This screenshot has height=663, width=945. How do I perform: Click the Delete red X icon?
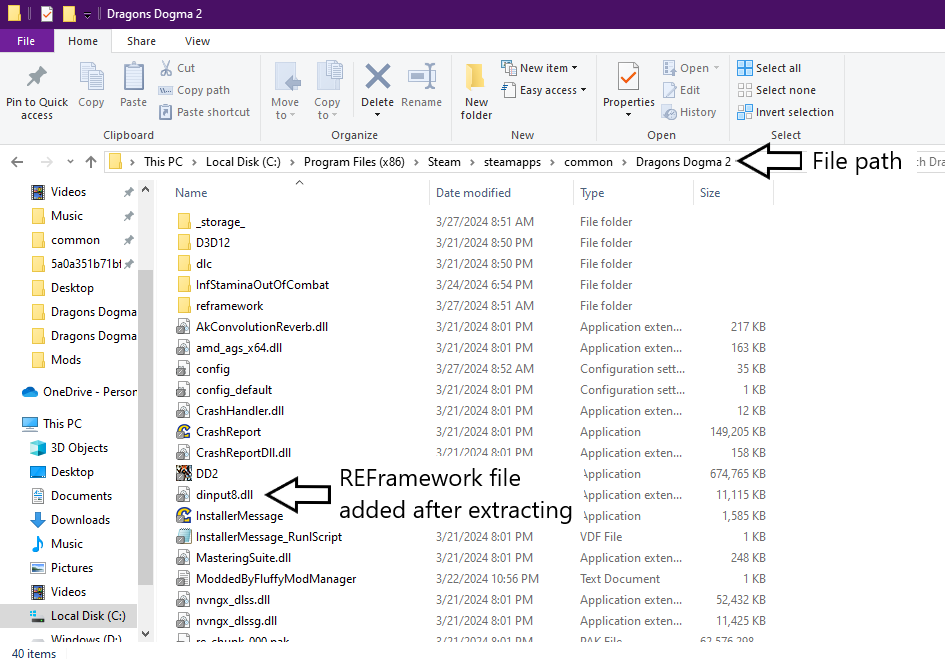pos(378,77)
